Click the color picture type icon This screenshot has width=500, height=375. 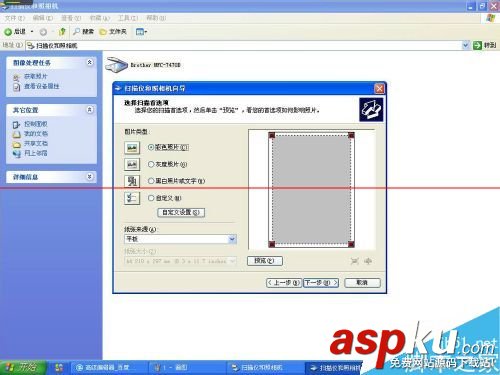click(132, 147)
